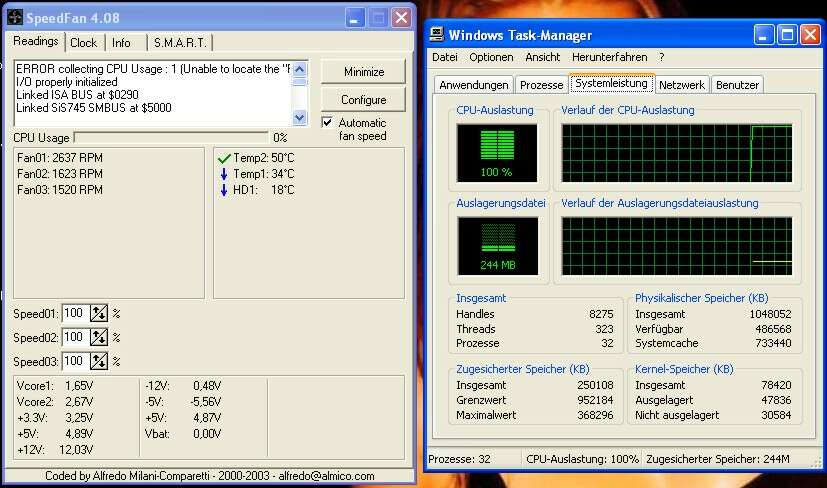Click the Grenzwert 952184 value
827x488 pixels.
(x=595, y=400)
